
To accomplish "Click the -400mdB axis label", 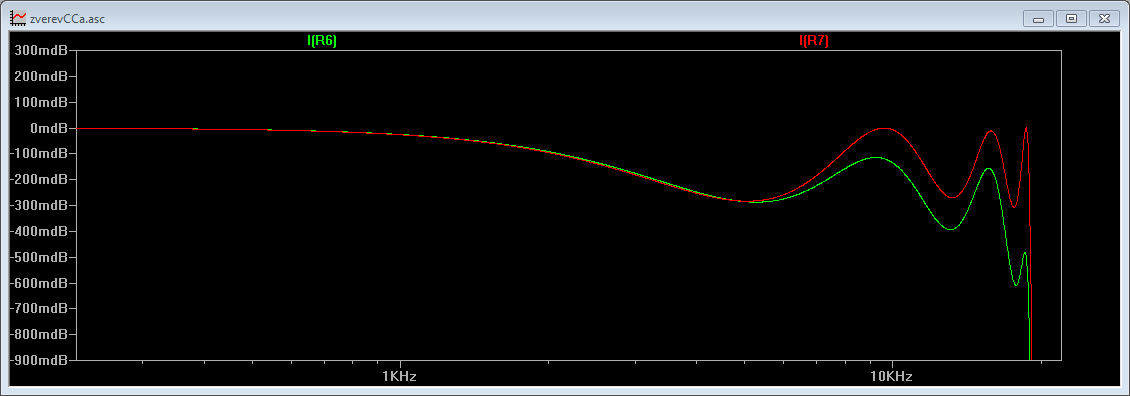I will click(x=39, y=232).
